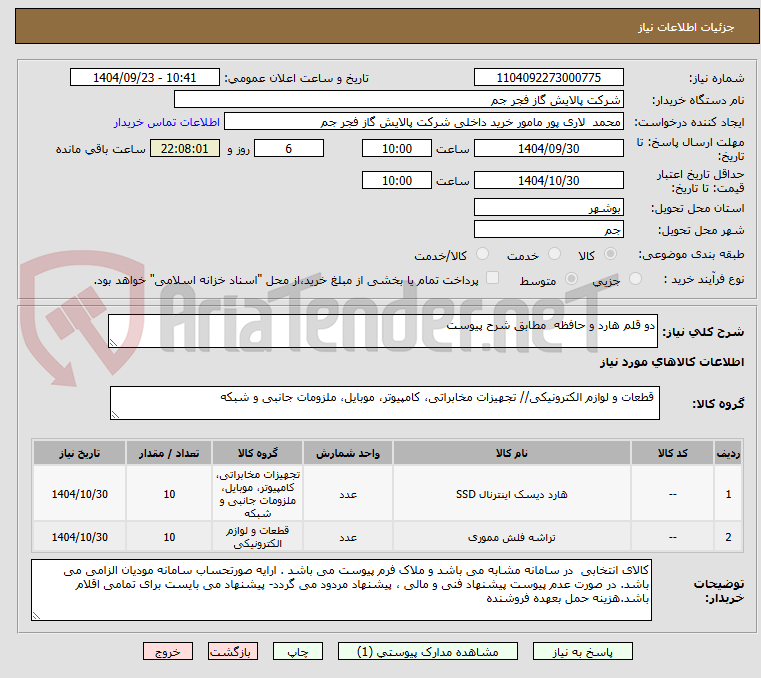Open اطلاعات تماس خریدار contact link

point(167,122)
